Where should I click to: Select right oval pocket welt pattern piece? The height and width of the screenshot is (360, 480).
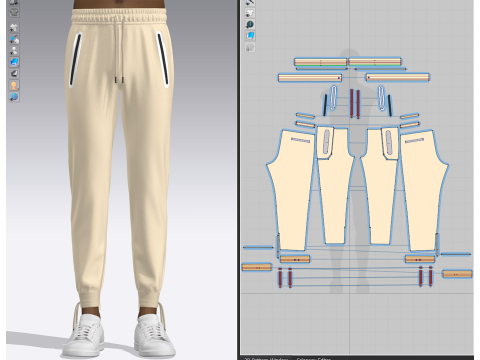coord(381,98)
